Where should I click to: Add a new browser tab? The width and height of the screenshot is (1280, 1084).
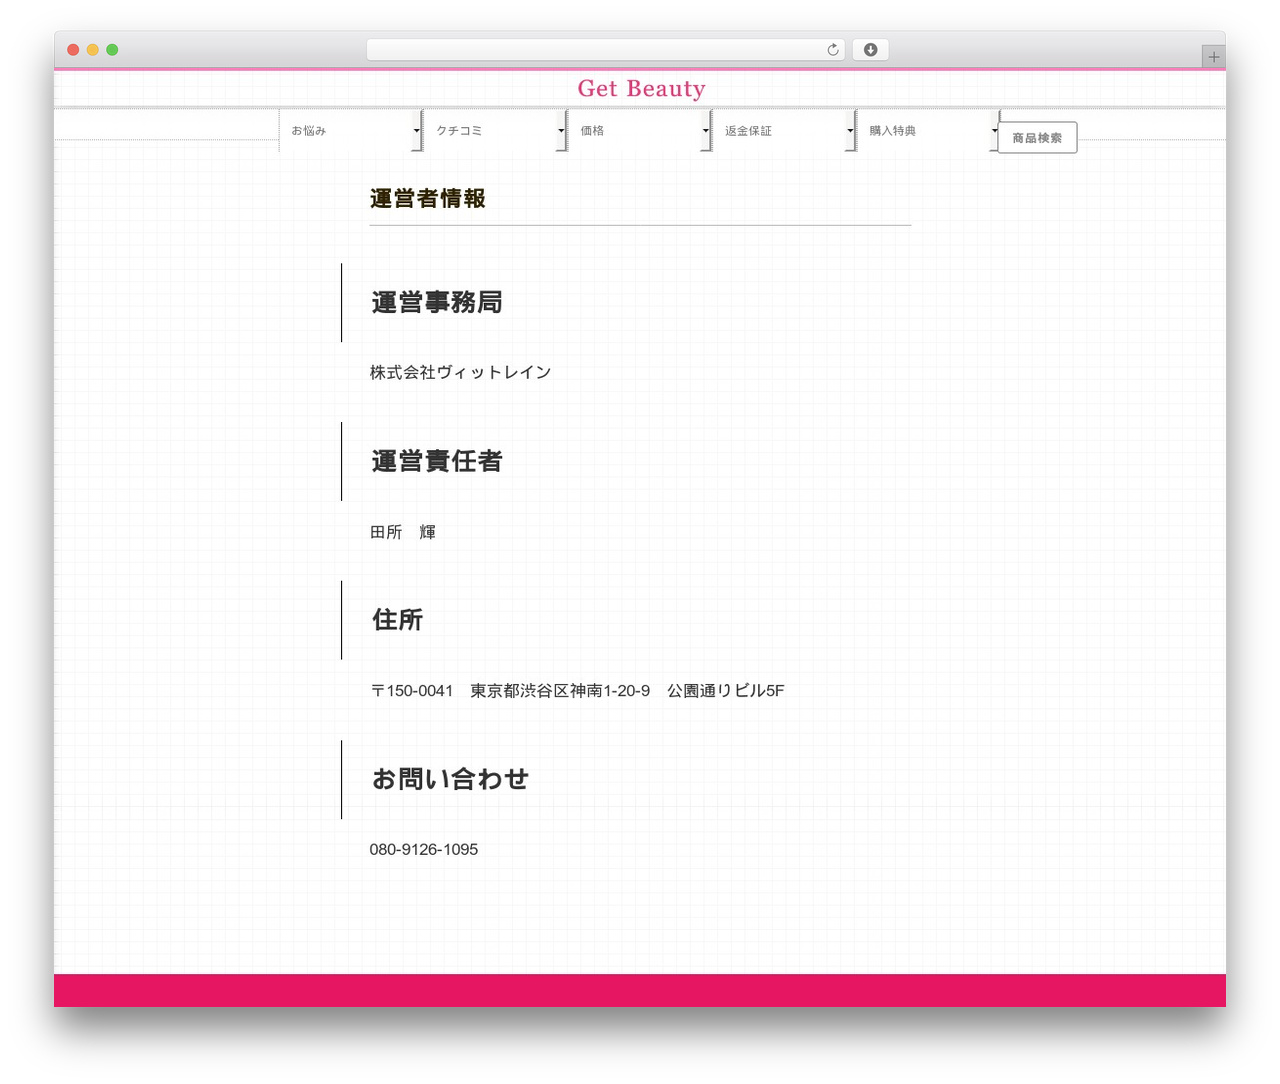point(1213,57)
